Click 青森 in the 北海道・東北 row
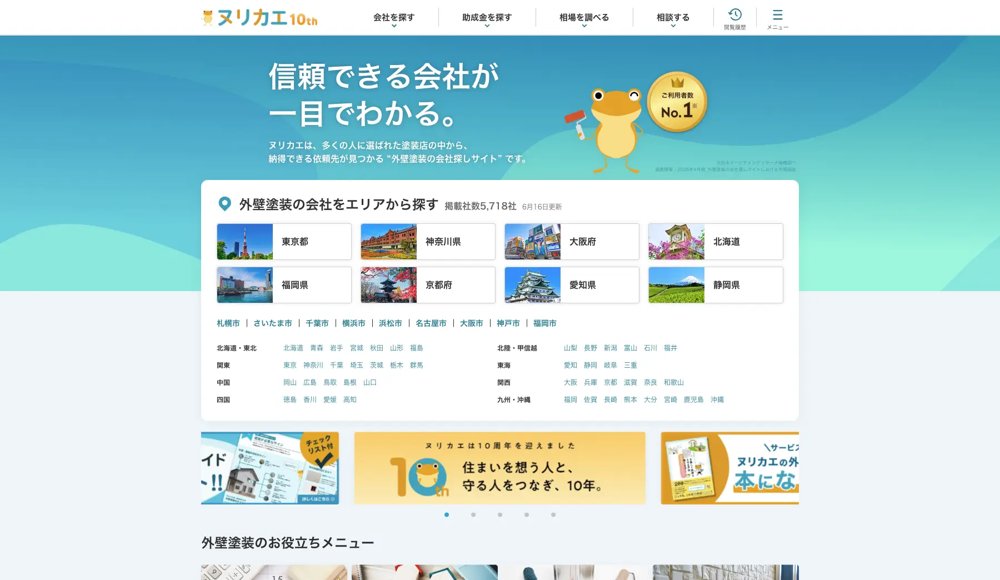This screenshot has width=1000, height=580. pyautogui.click(x=316, y=348)
